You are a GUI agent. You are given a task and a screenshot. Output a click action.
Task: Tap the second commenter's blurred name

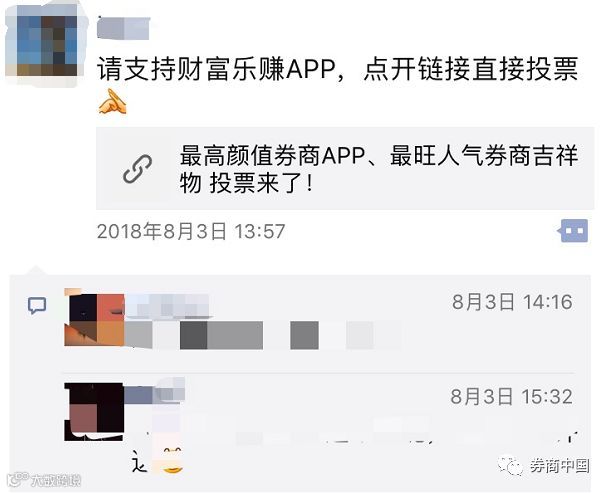[x=155, y=392]
